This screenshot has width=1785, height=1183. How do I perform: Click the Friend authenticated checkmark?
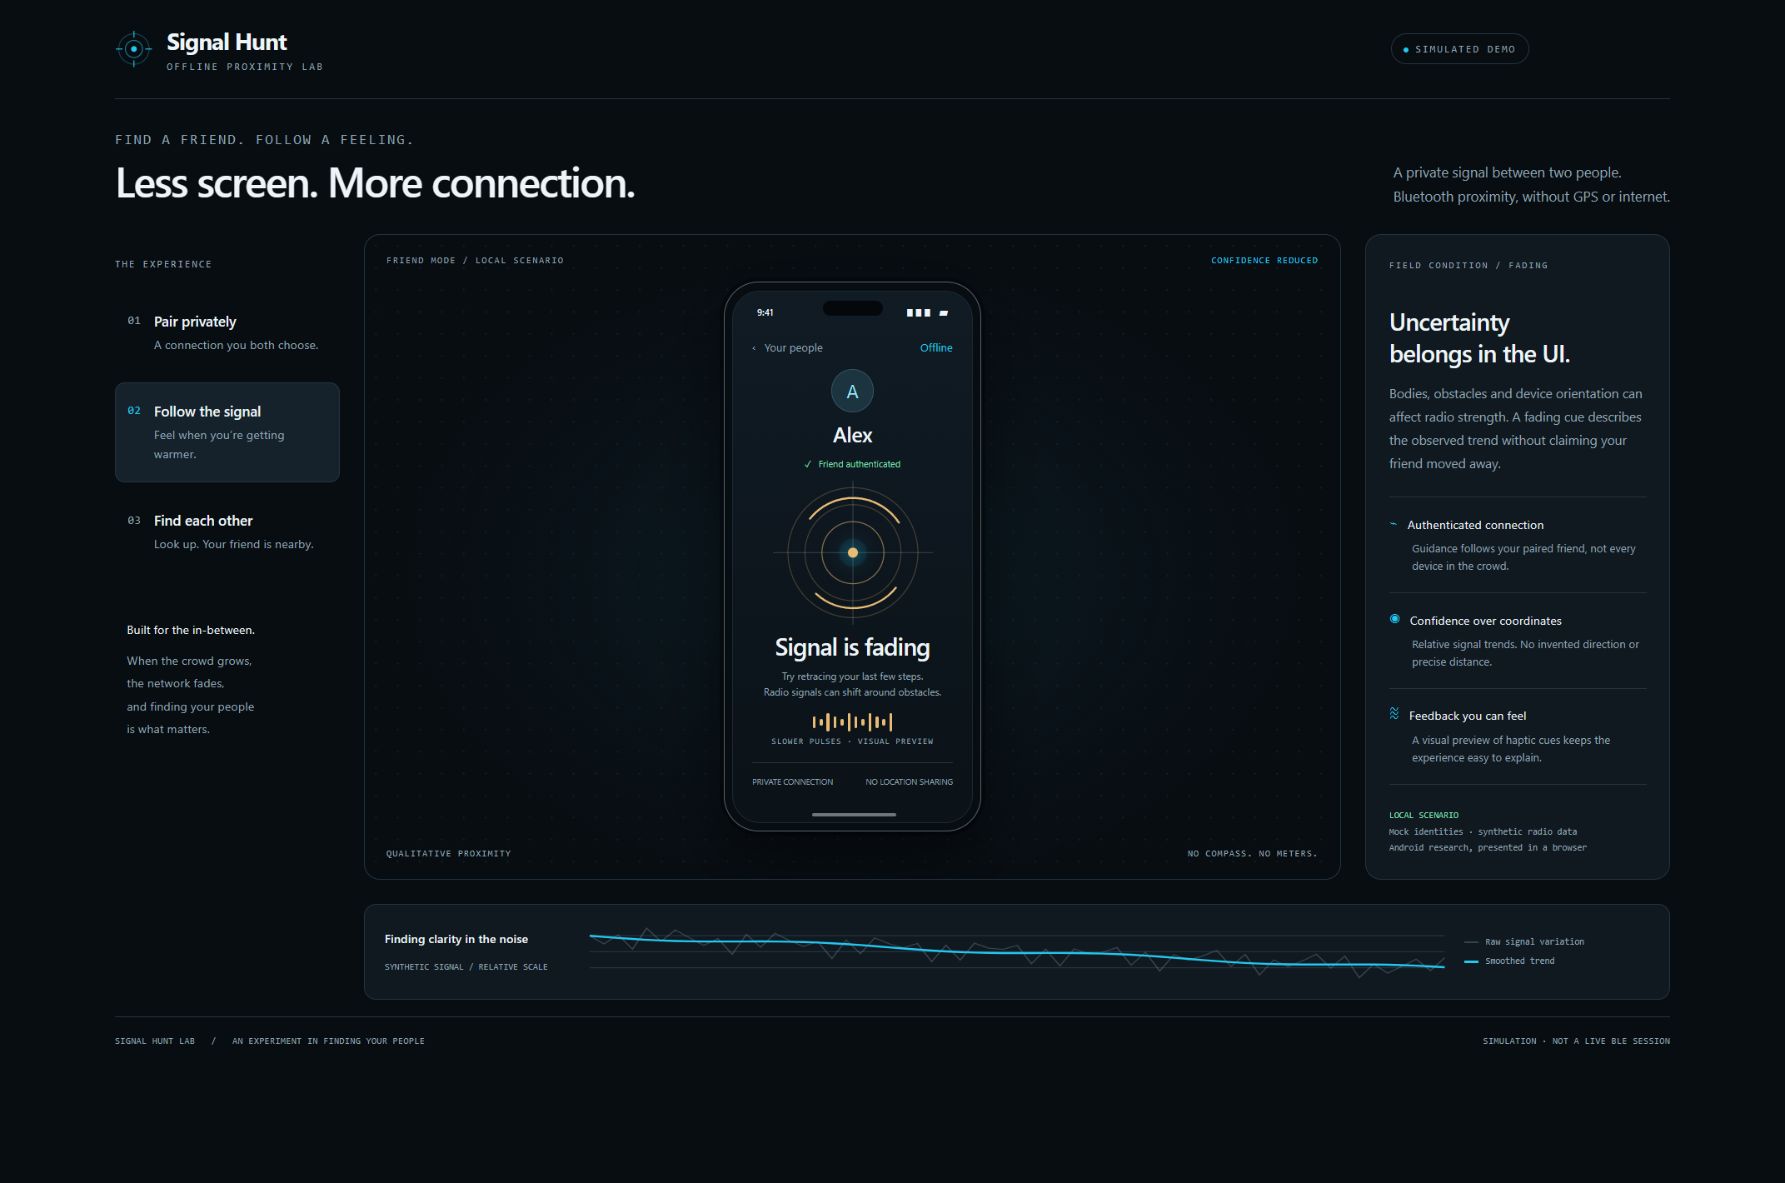pos(808,464)
